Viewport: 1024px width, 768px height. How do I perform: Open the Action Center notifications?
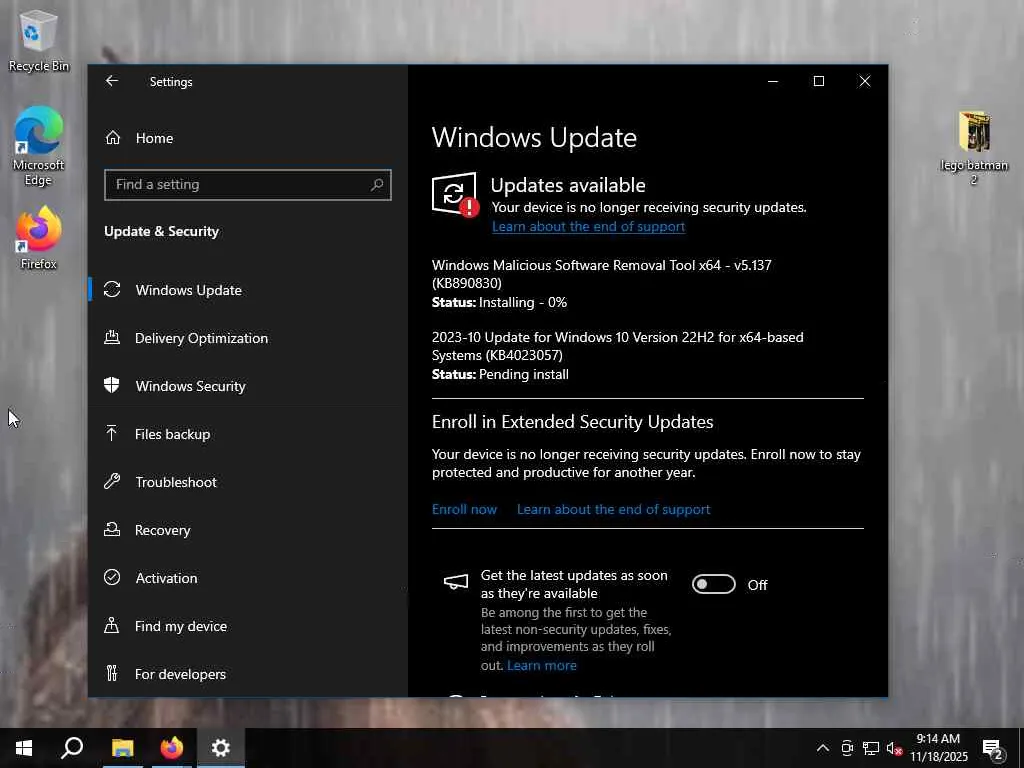[993, 748]
